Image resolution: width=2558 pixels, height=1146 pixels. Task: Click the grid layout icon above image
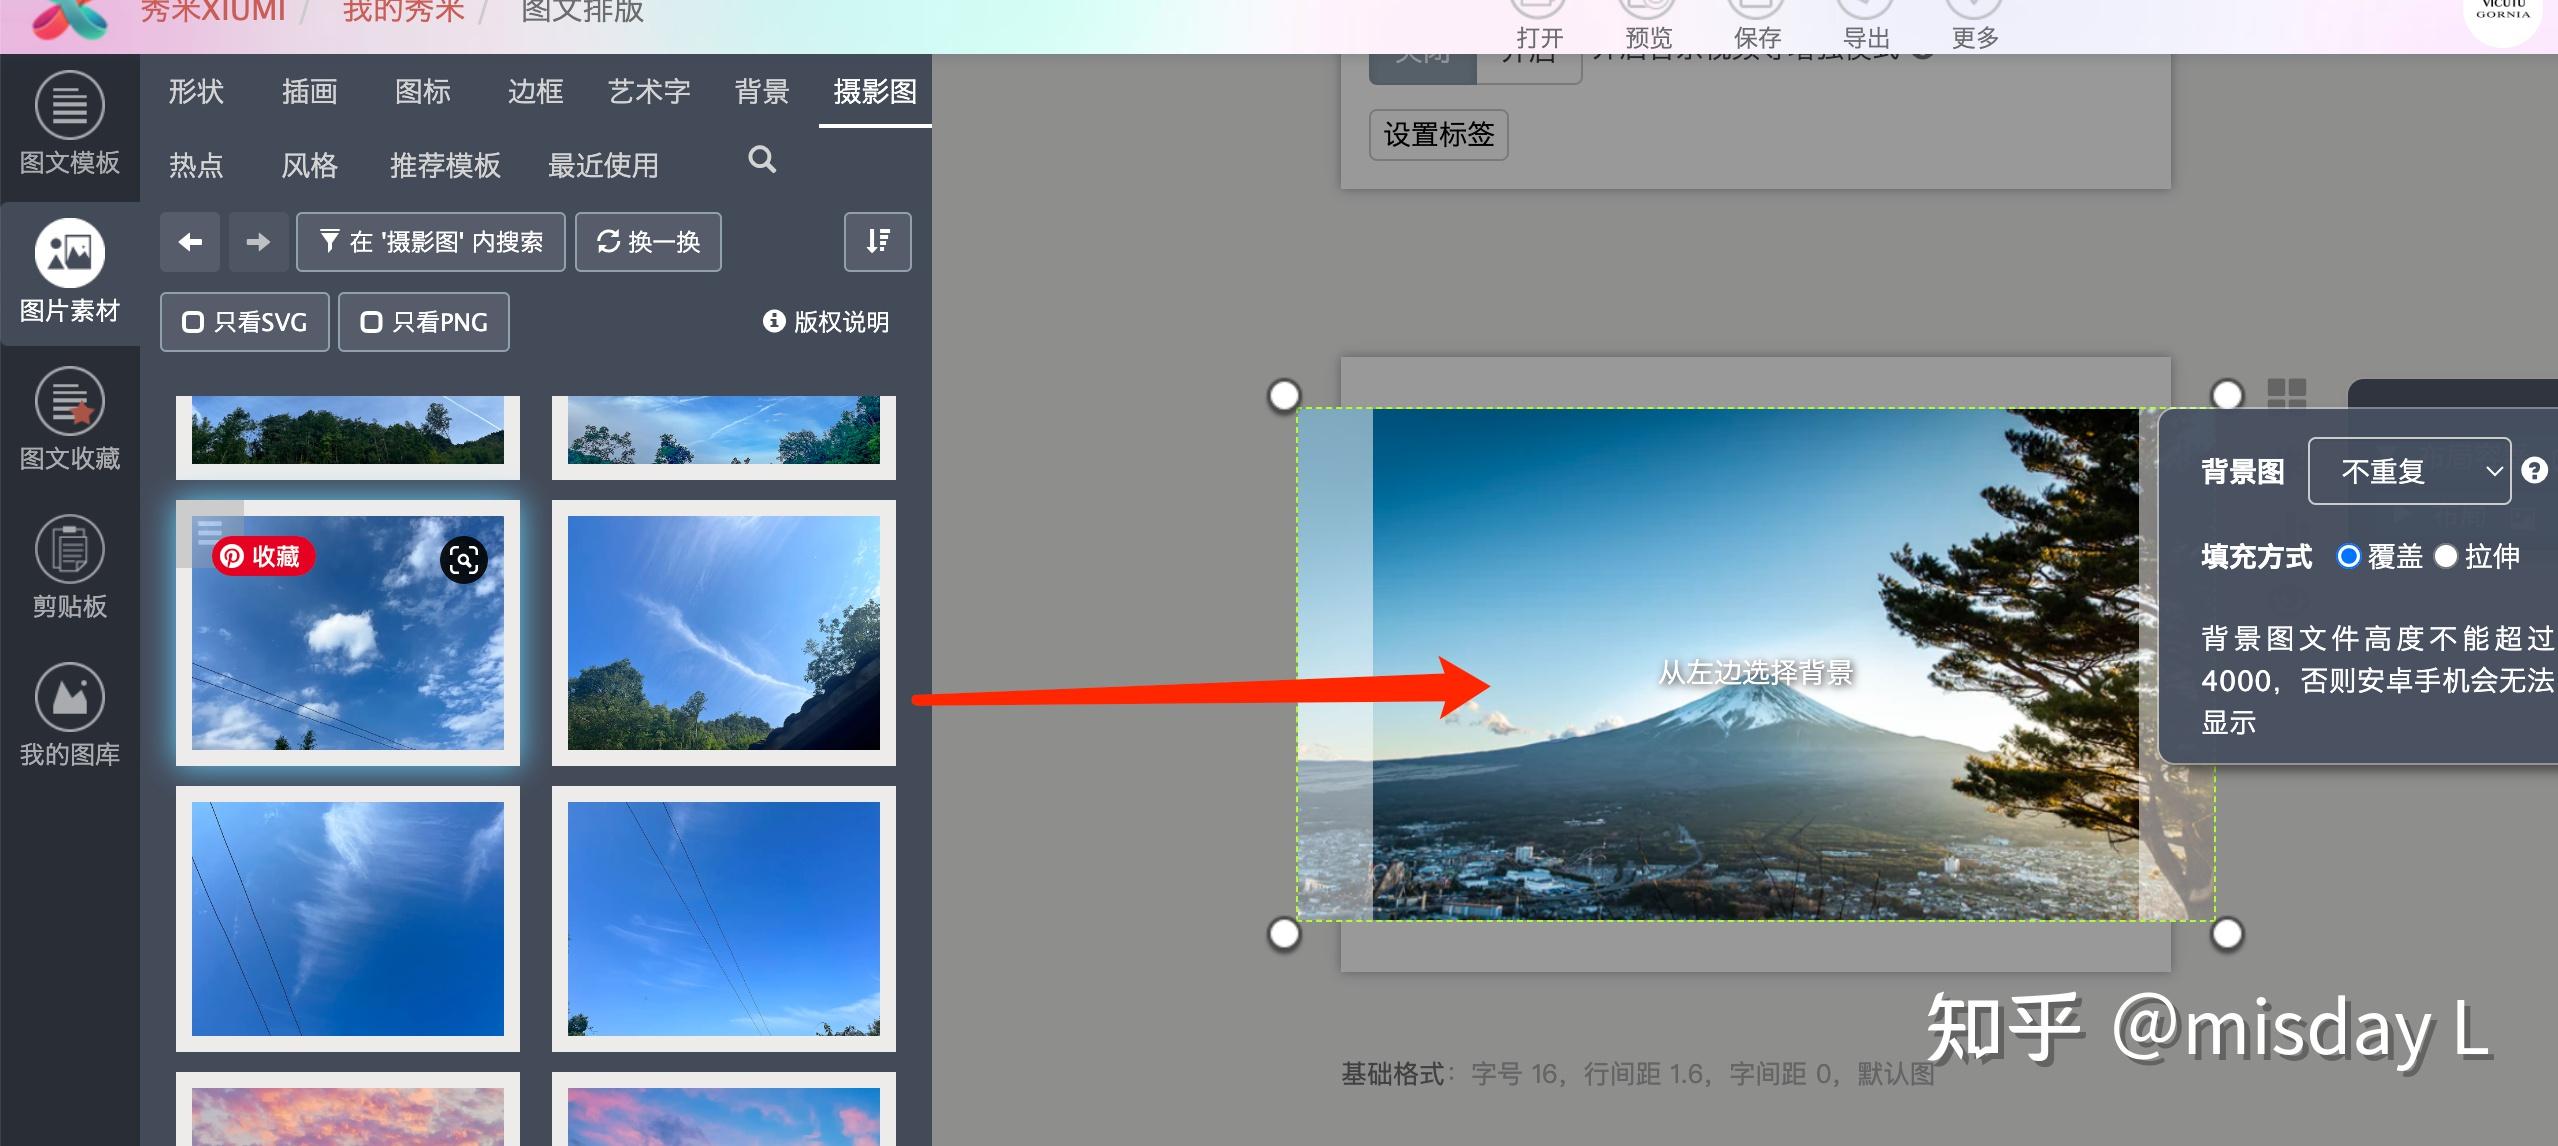pyautogui.click(x=2286, y=393)
